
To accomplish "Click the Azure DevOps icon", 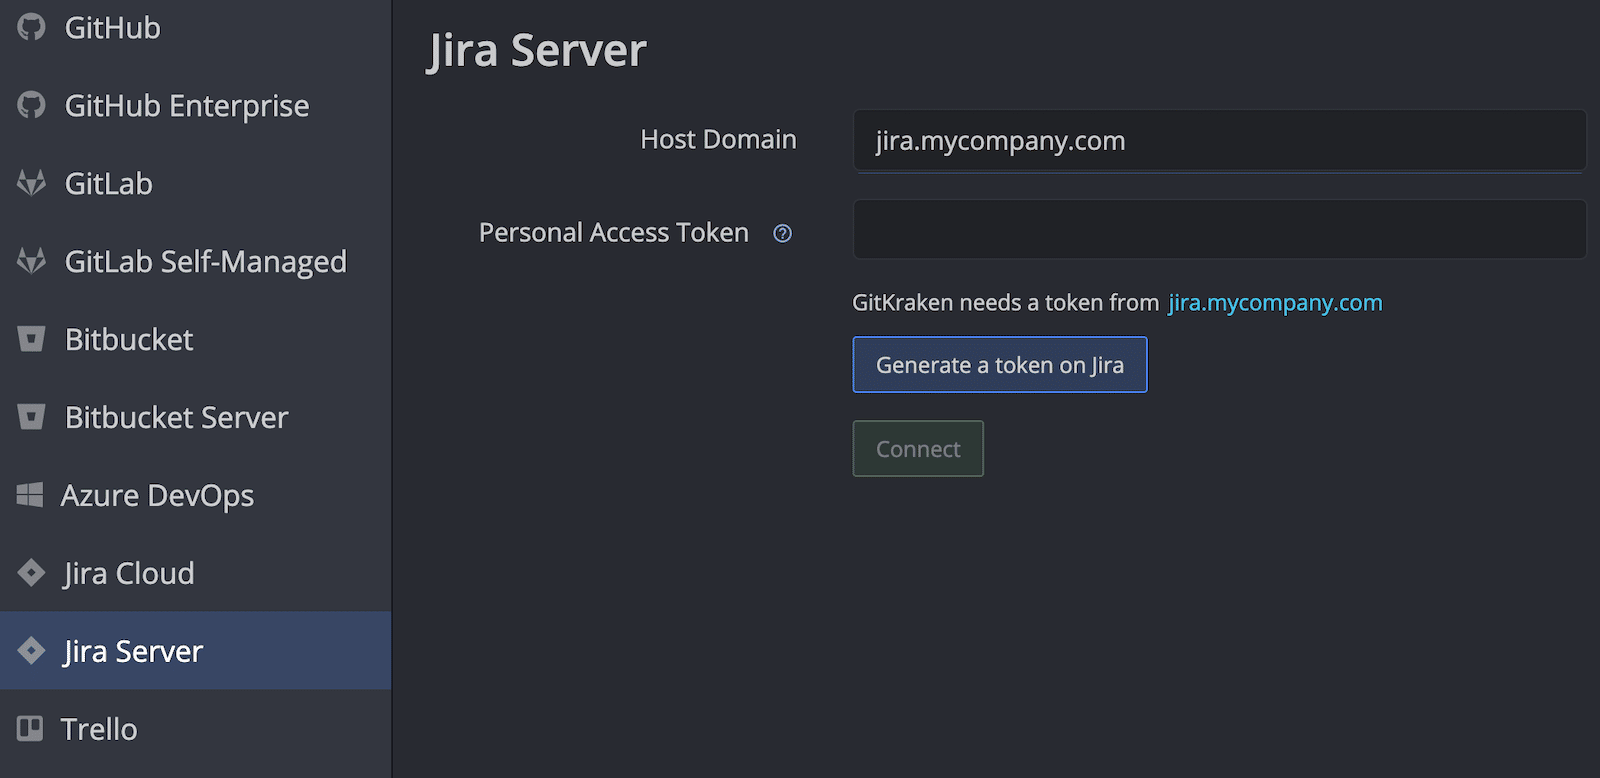I will pyautogui.click(x=31, y=495).
